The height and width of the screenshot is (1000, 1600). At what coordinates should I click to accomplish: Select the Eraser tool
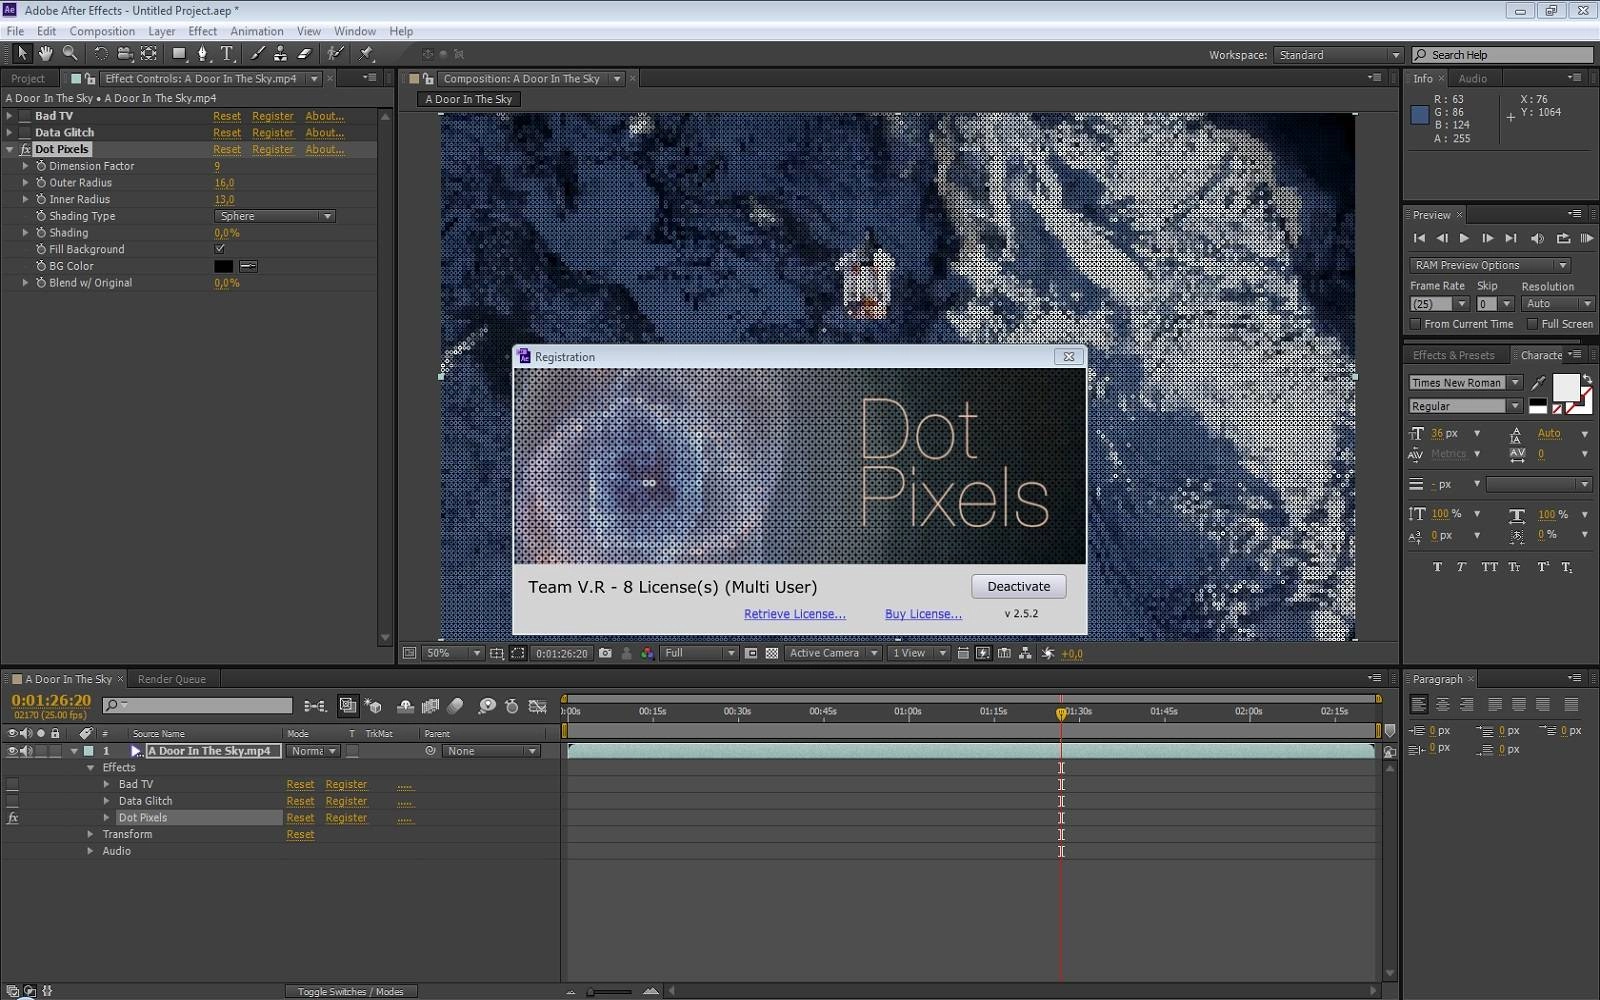(305, 54)
